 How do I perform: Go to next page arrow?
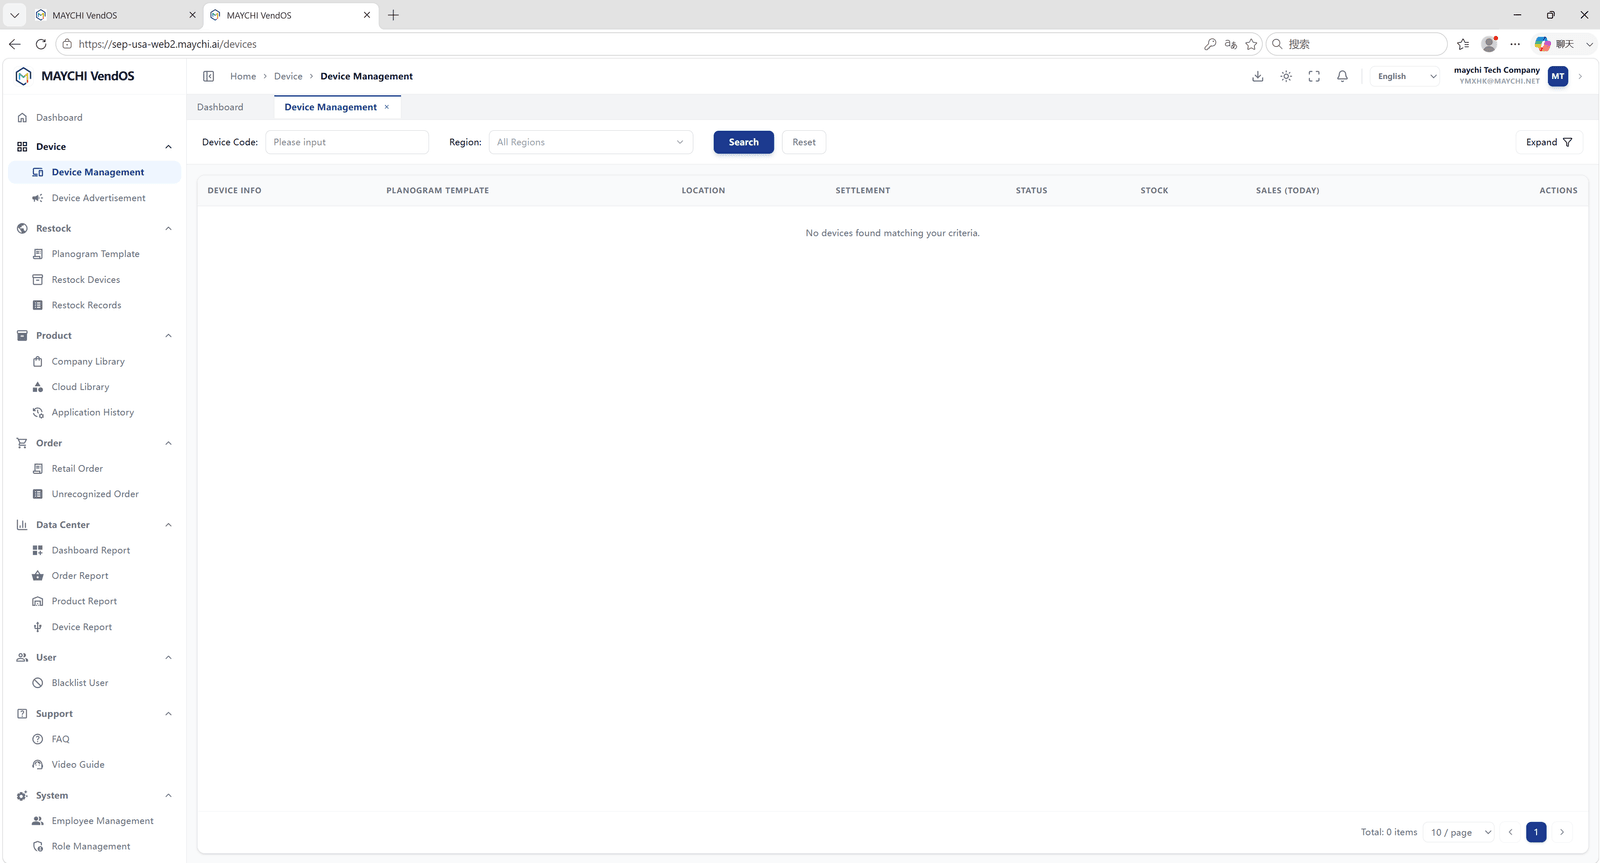pyautogui.click(x=1562, y=832)
